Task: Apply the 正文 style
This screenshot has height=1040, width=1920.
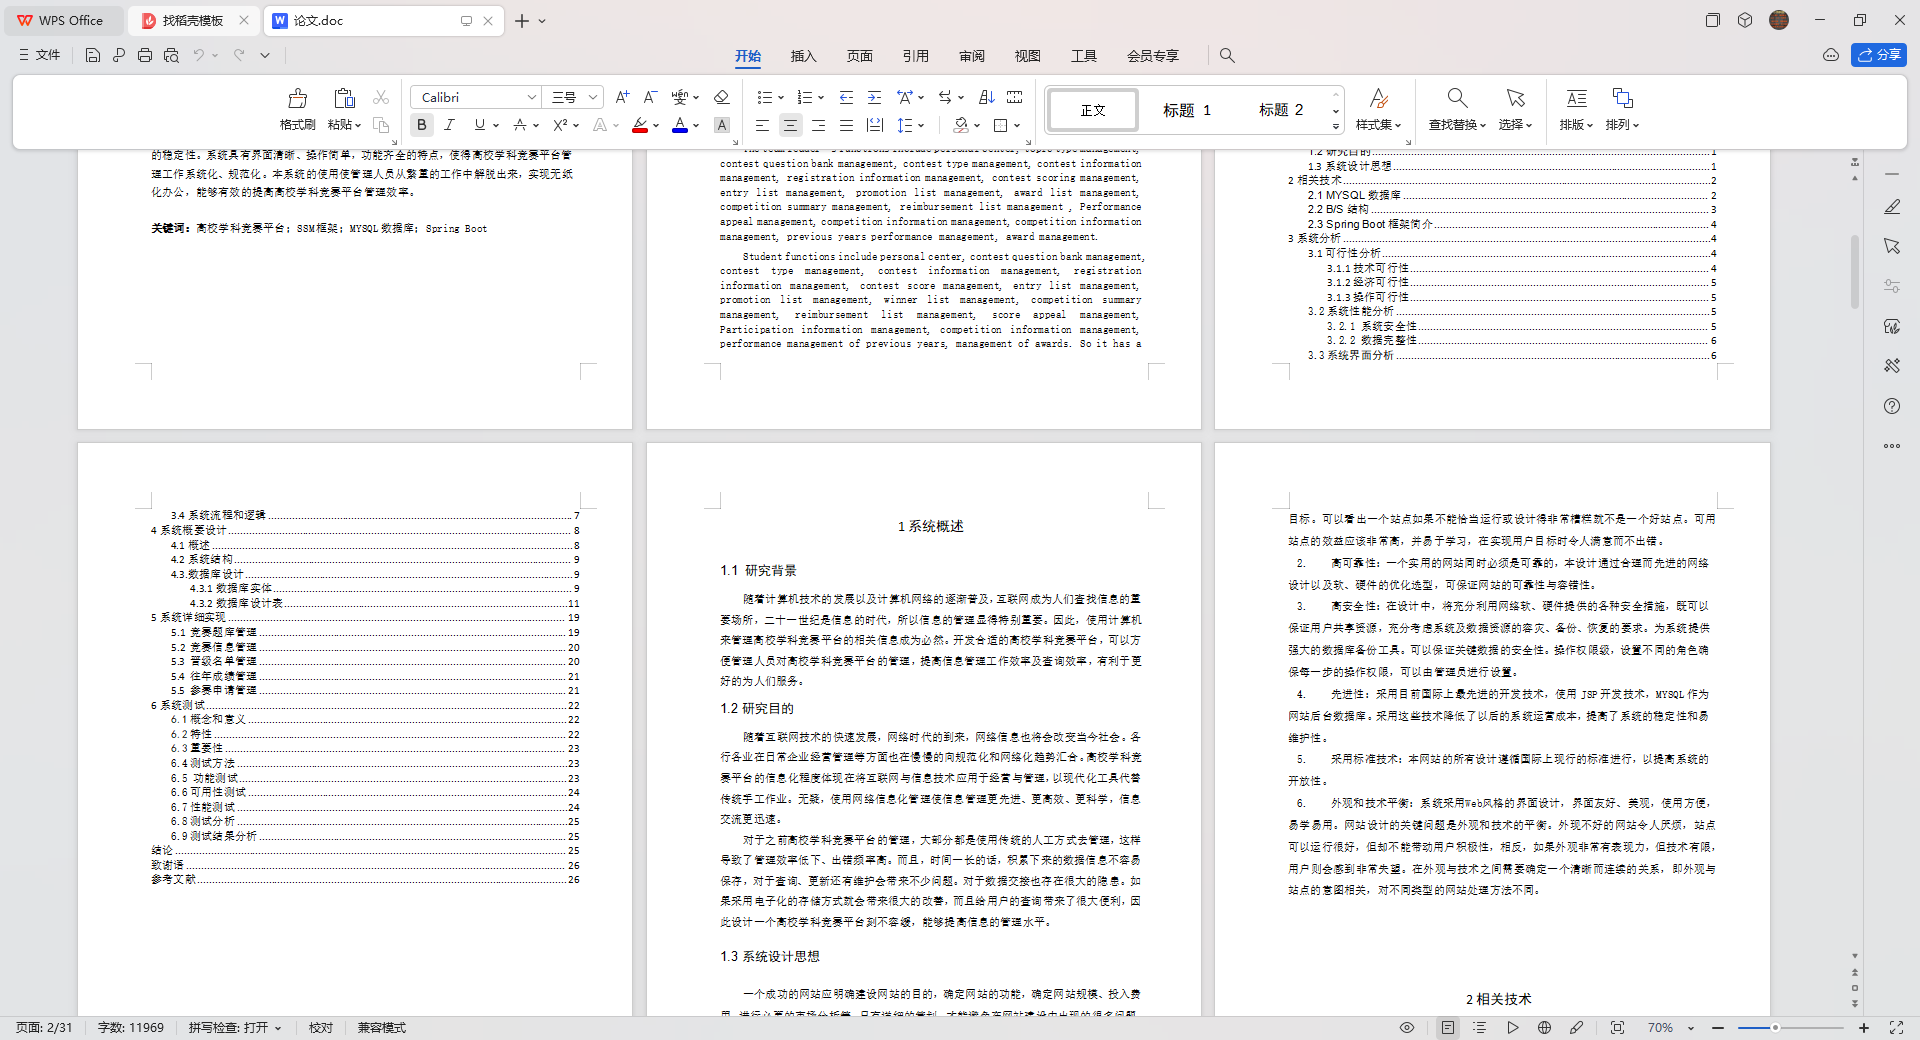Action: coord(1093,110)
